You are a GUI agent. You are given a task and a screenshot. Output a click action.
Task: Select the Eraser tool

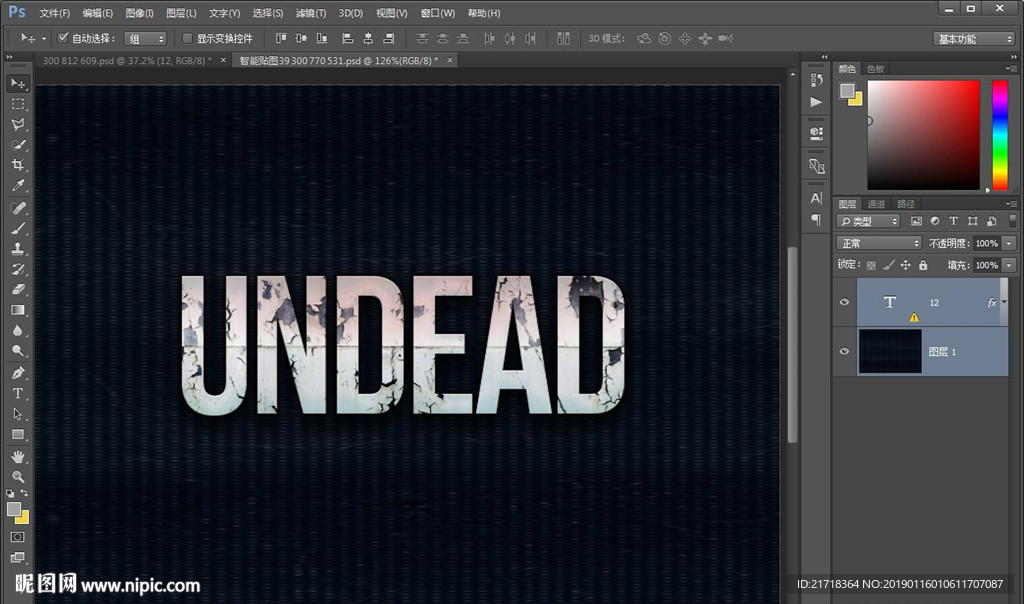(18, 289)
